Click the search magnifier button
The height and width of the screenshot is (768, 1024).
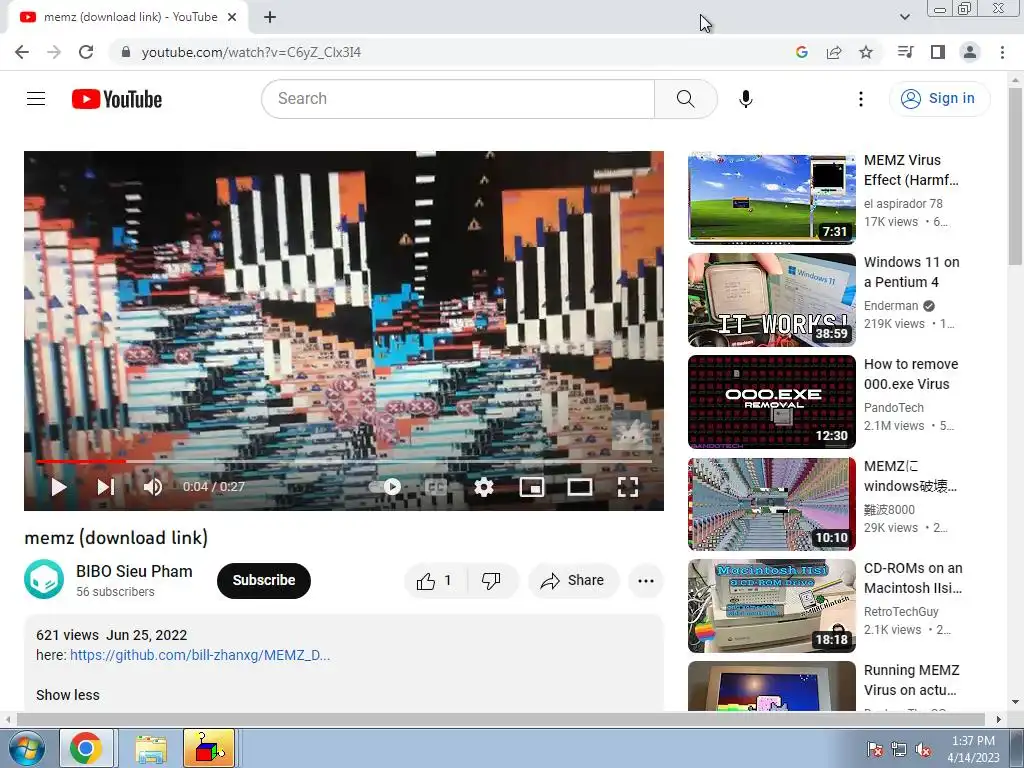[686, 99]
